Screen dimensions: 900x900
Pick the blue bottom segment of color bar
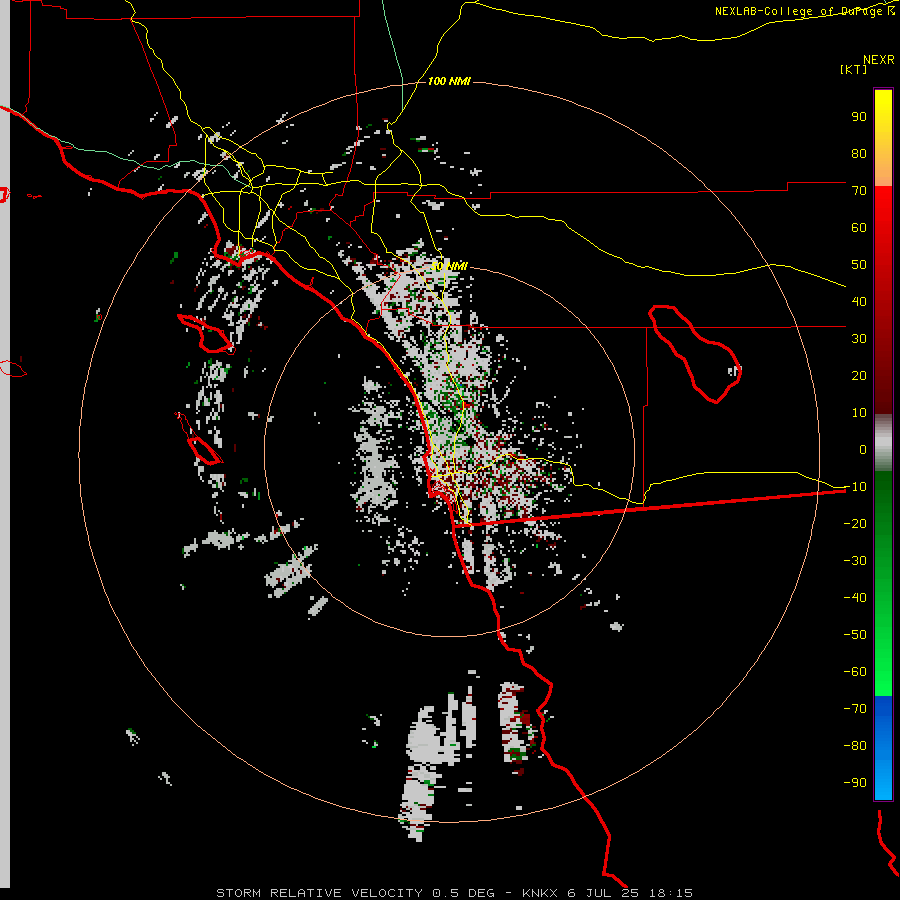[883, 748]
